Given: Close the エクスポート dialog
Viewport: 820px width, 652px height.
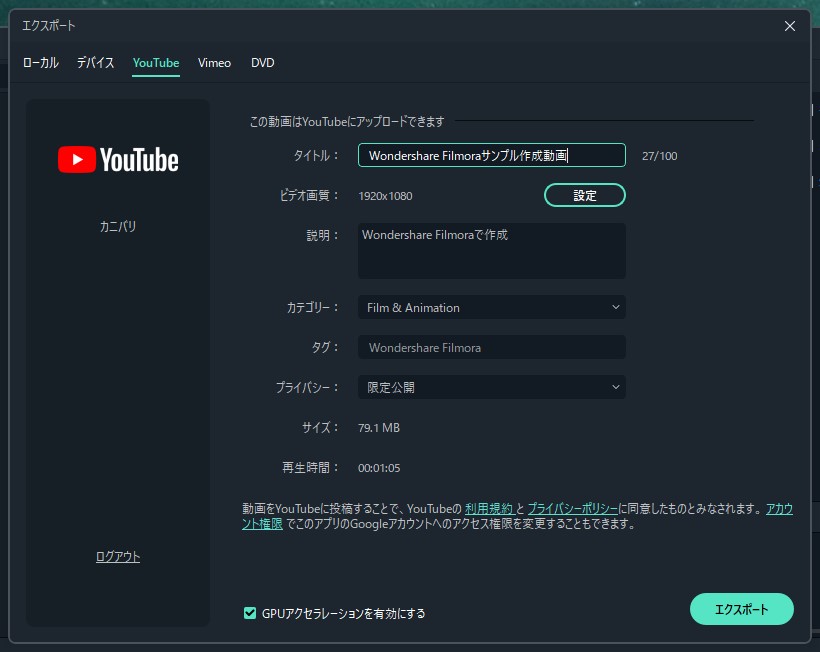Looking at the screenshot, I should (790, 26).
